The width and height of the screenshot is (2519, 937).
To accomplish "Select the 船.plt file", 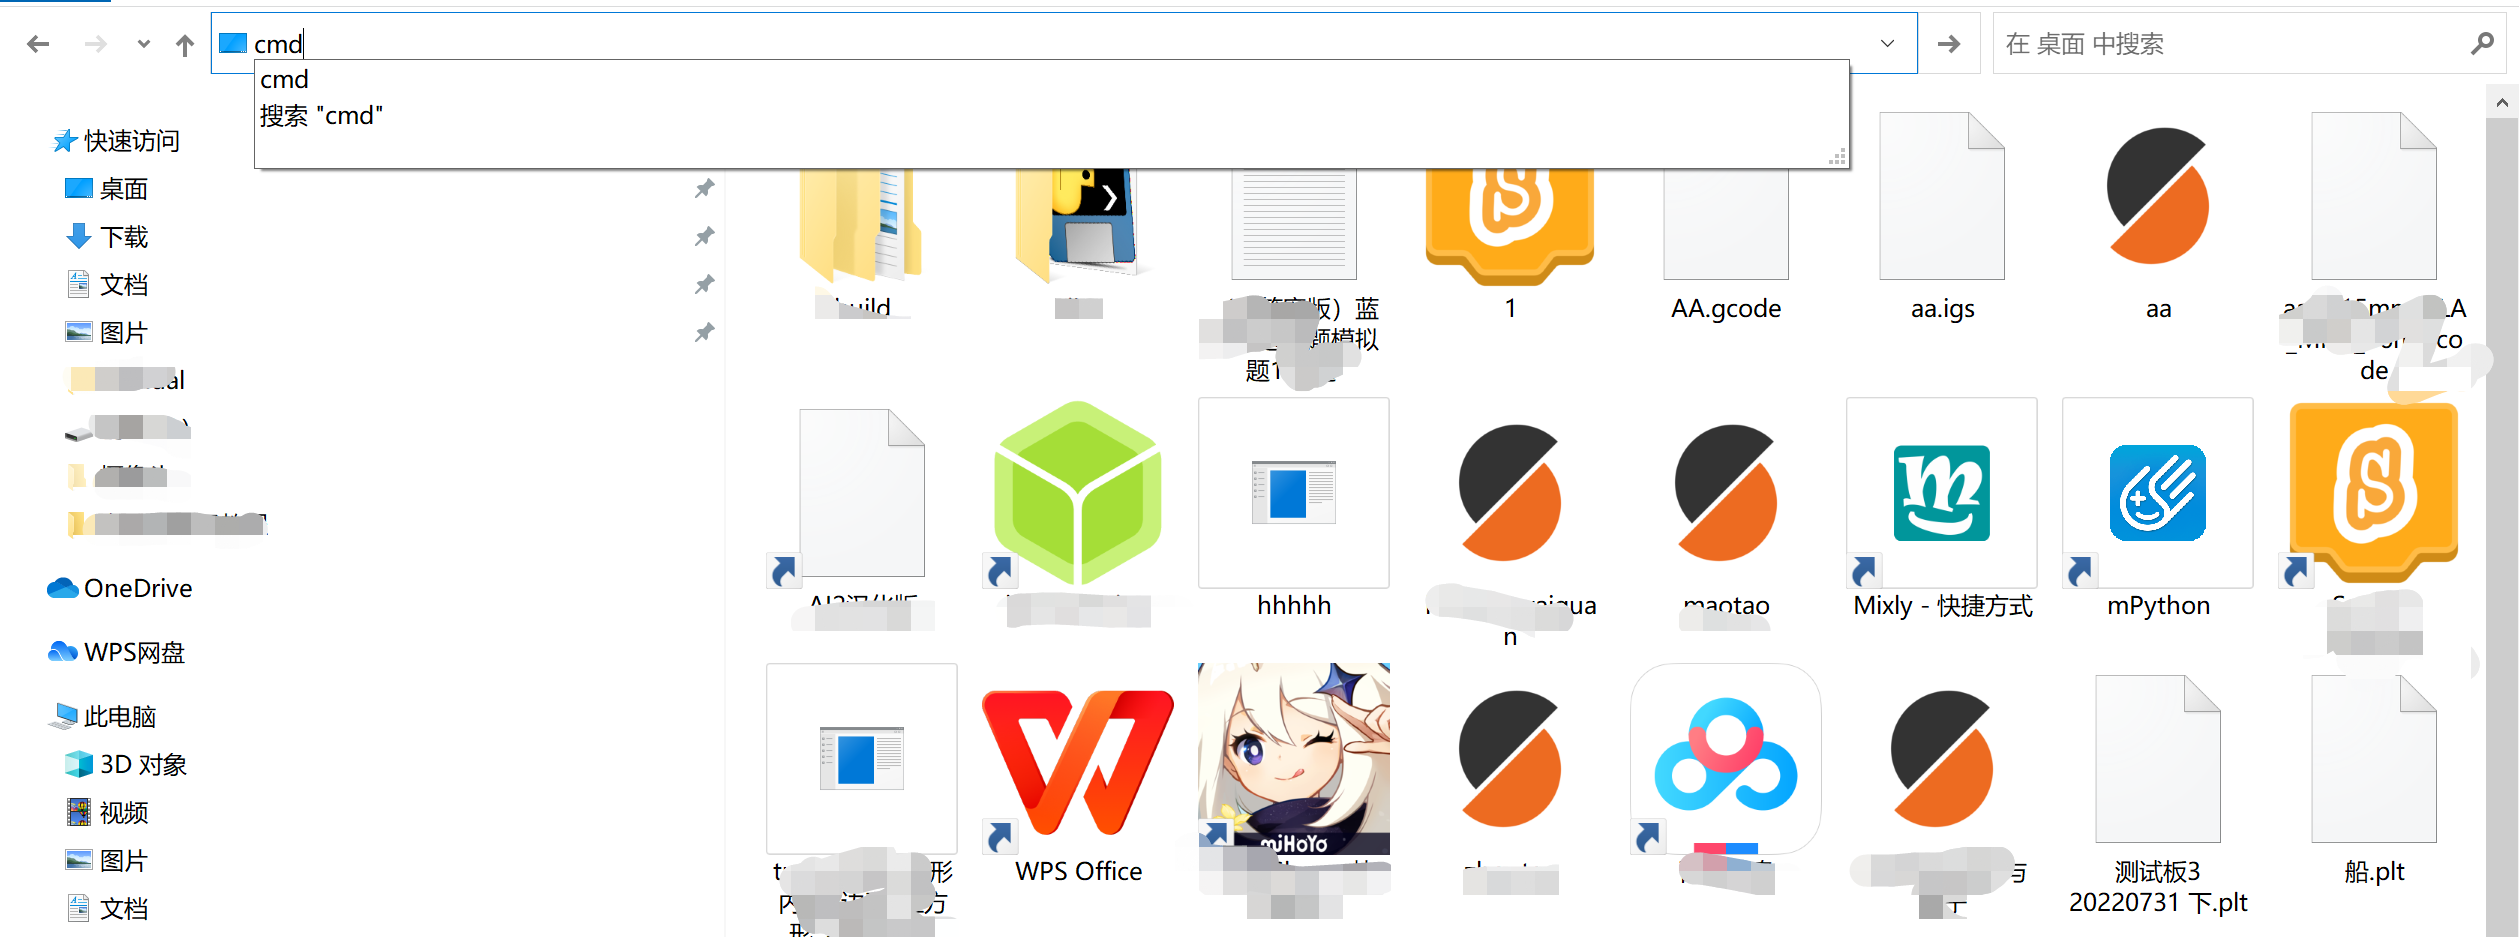I will point(2374,780).
